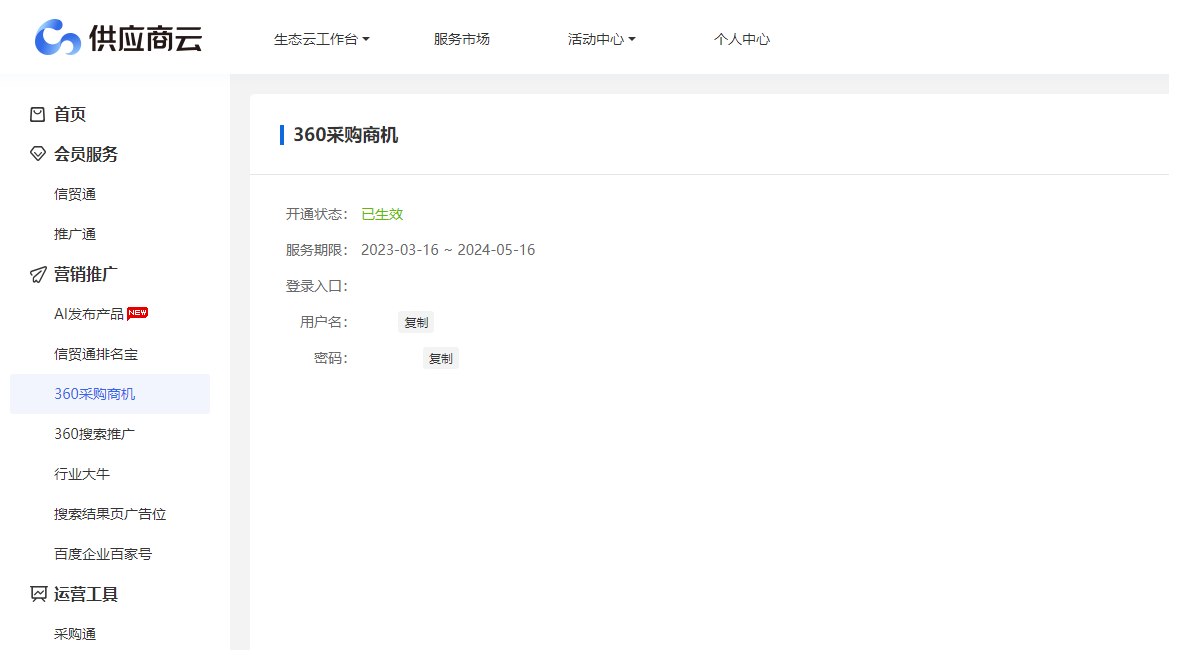1182x650 pixels.
Task: Click the 360采购商机 page title
Action: pyautogui.click(x=345, y=135)
